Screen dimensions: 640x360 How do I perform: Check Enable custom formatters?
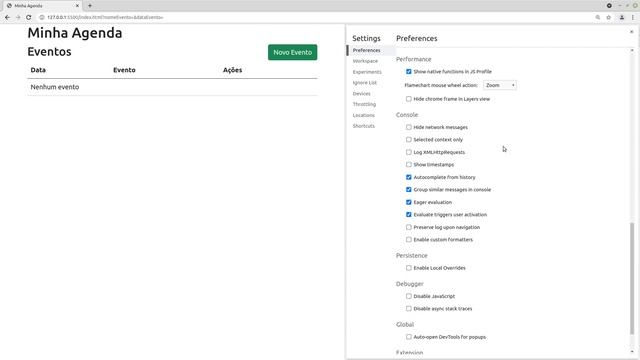409,240
